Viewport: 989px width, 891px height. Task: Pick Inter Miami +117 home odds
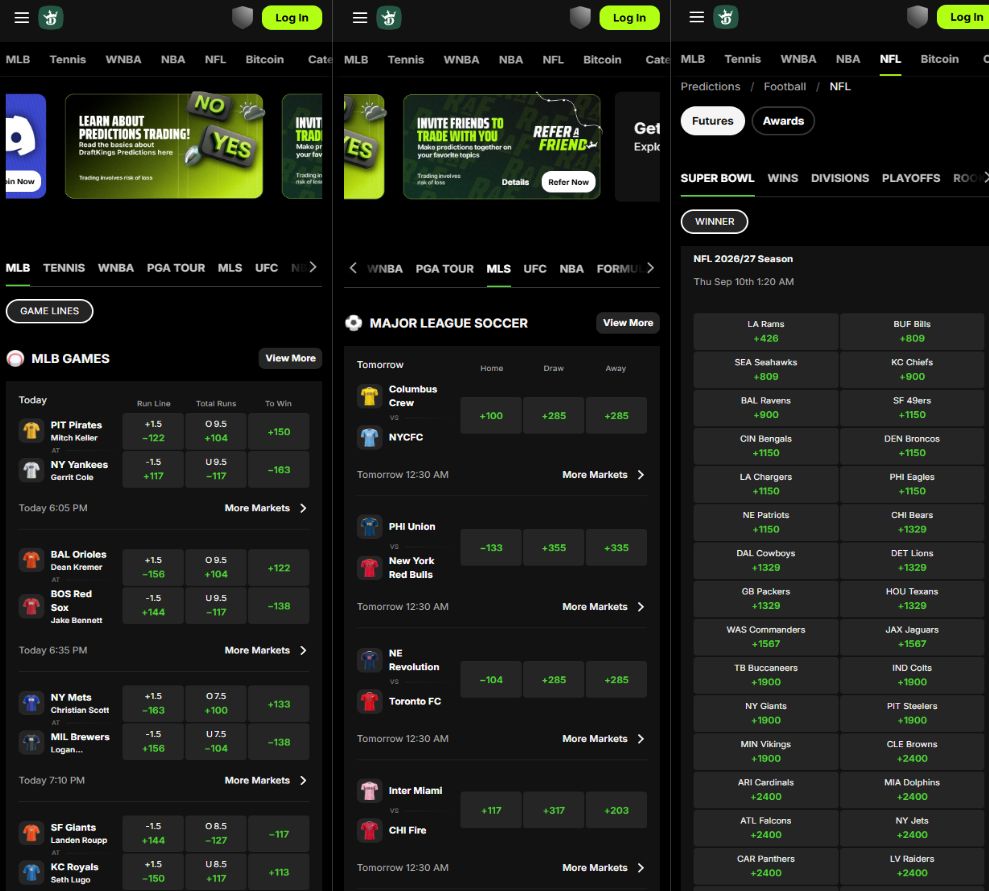[x=491, y=810]
